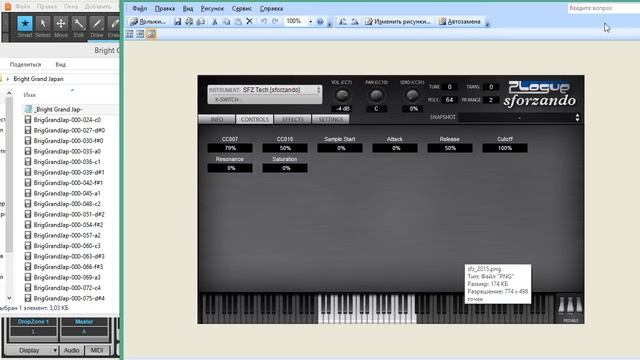
Task: Click the Copy icon in toolbar
Action: [226, 22]
